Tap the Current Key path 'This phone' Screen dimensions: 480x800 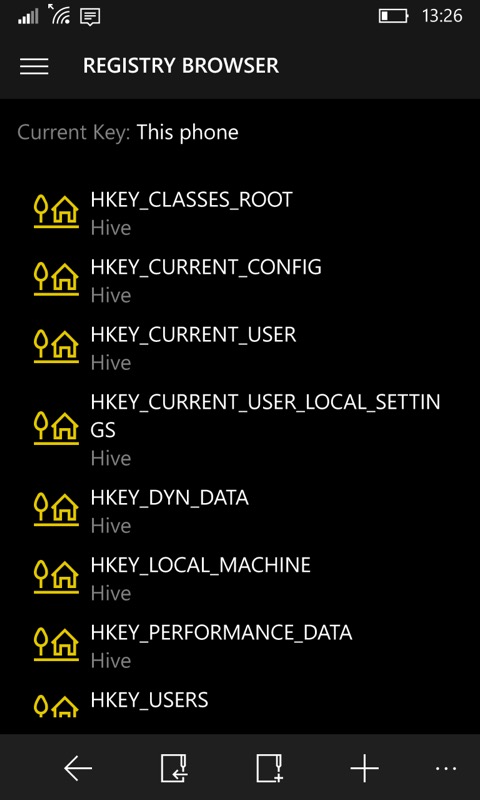[x=187, y=133]
